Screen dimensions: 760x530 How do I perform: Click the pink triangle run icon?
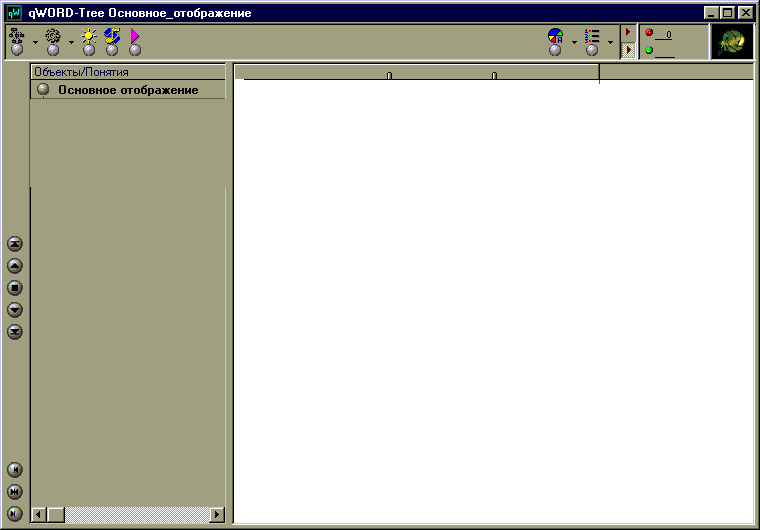pyautogui.click(x=135, y=41)
